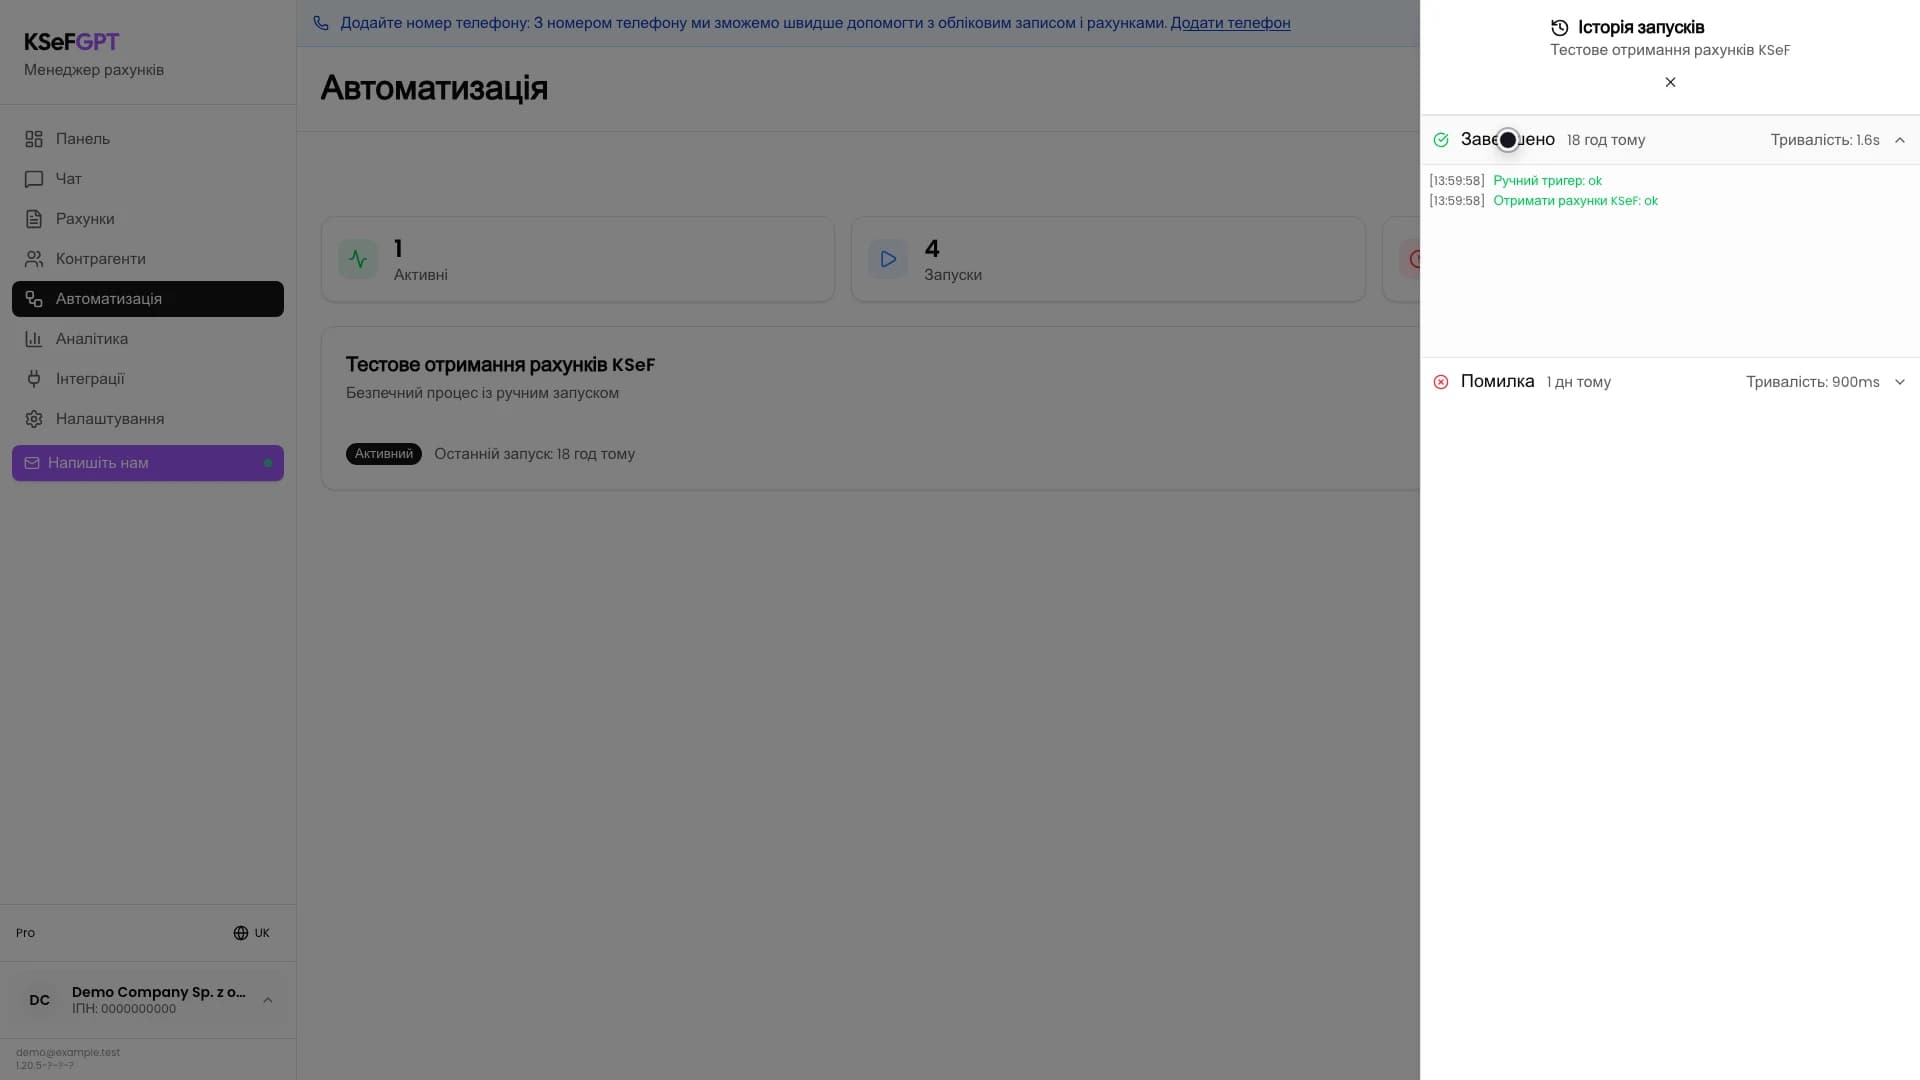Click the red error icon of Помилка run
The image size is (1920, 1080).
(x=1441, y=382)
